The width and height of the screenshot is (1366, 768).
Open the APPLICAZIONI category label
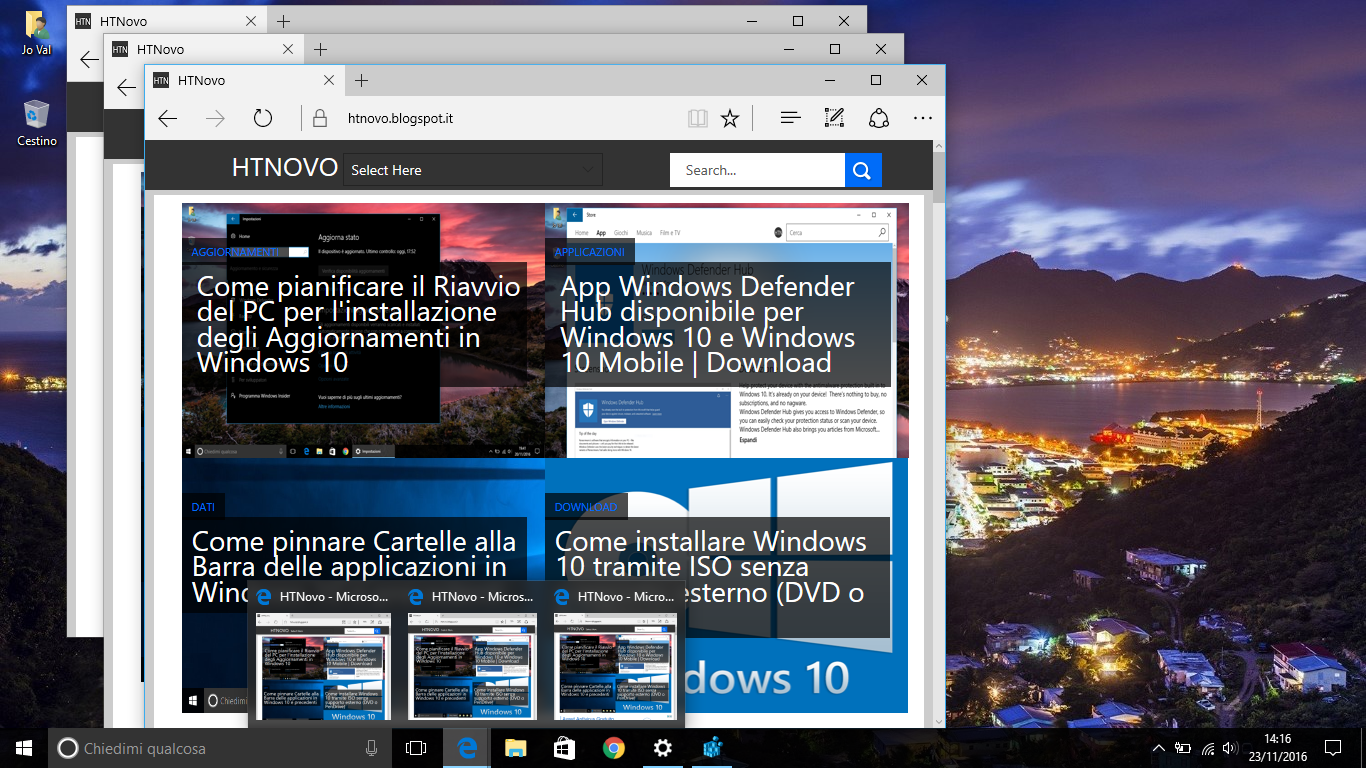[x=589, y=252]
